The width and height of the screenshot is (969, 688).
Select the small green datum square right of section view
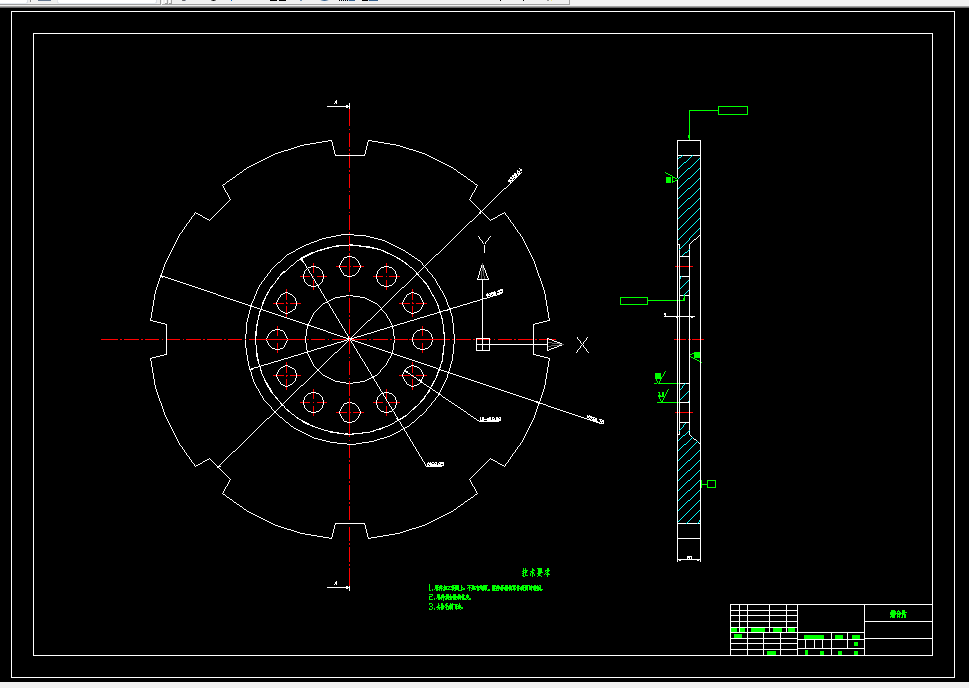pyautogui.click(x=711, y=484)
